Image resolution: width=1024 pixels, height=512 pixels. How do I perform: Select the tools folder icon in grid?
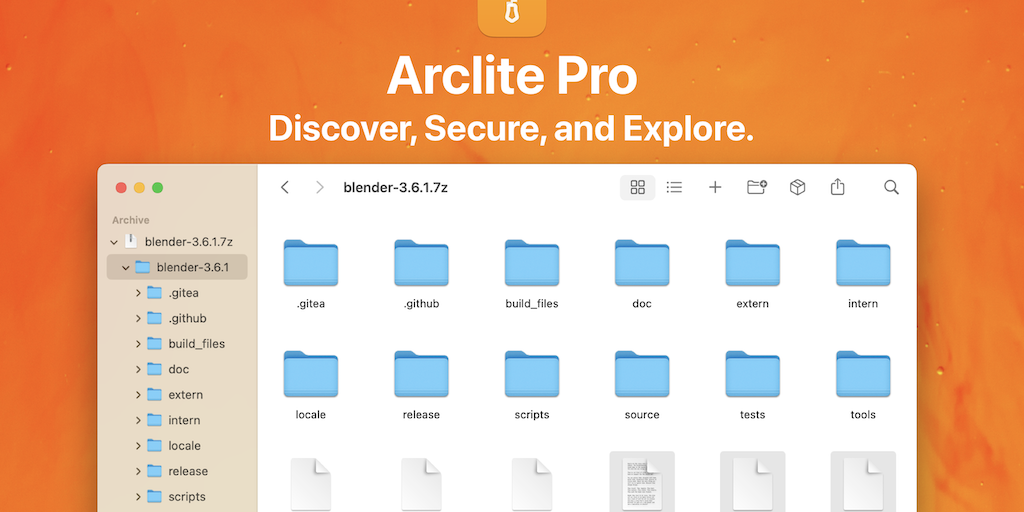pos(863,374)
